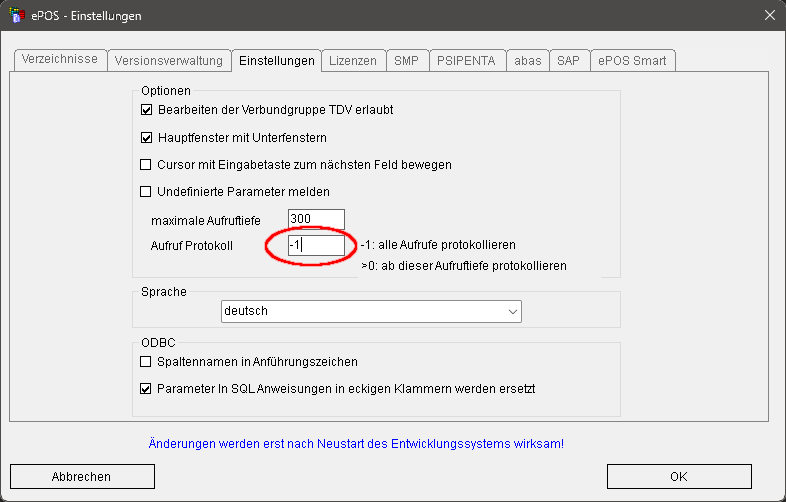Switch to the Verzeichnisse tab
Image resolution: width=786 pixels, height=502 pixels.
tap(60, 59)
